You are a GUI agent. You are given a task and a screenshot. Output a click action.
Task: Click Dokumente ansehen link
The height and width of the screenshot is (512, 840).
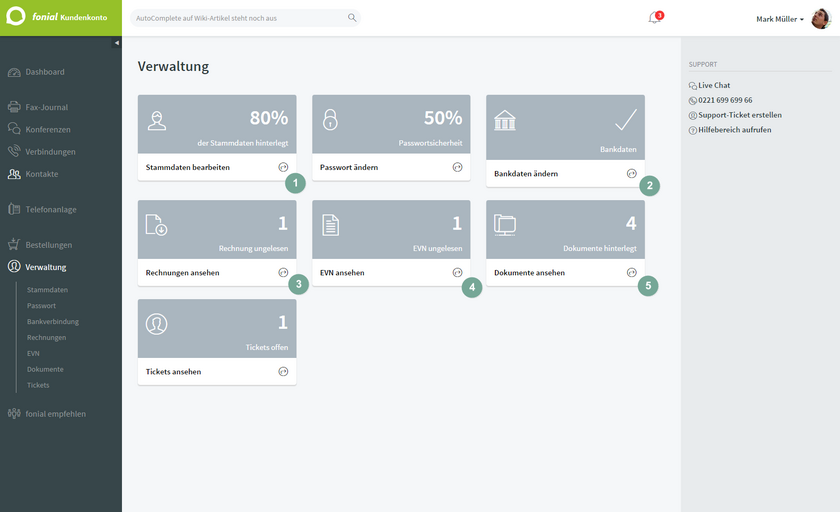point(529,273)
